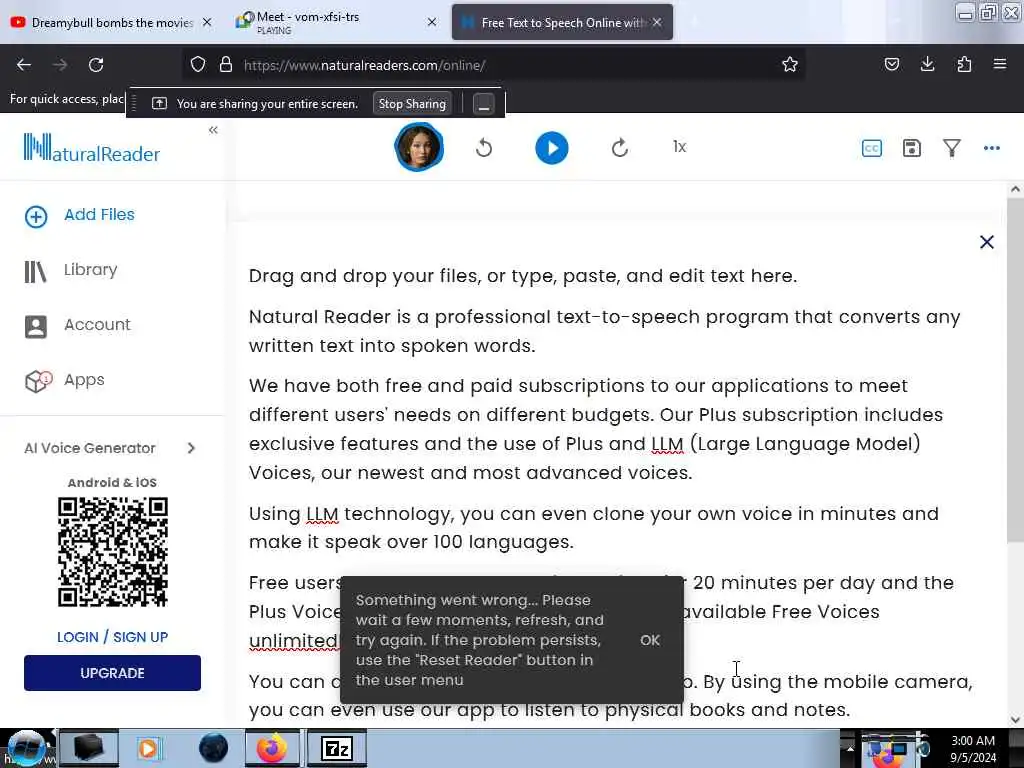Click the site padlock icon

click(x=226, y=65)
